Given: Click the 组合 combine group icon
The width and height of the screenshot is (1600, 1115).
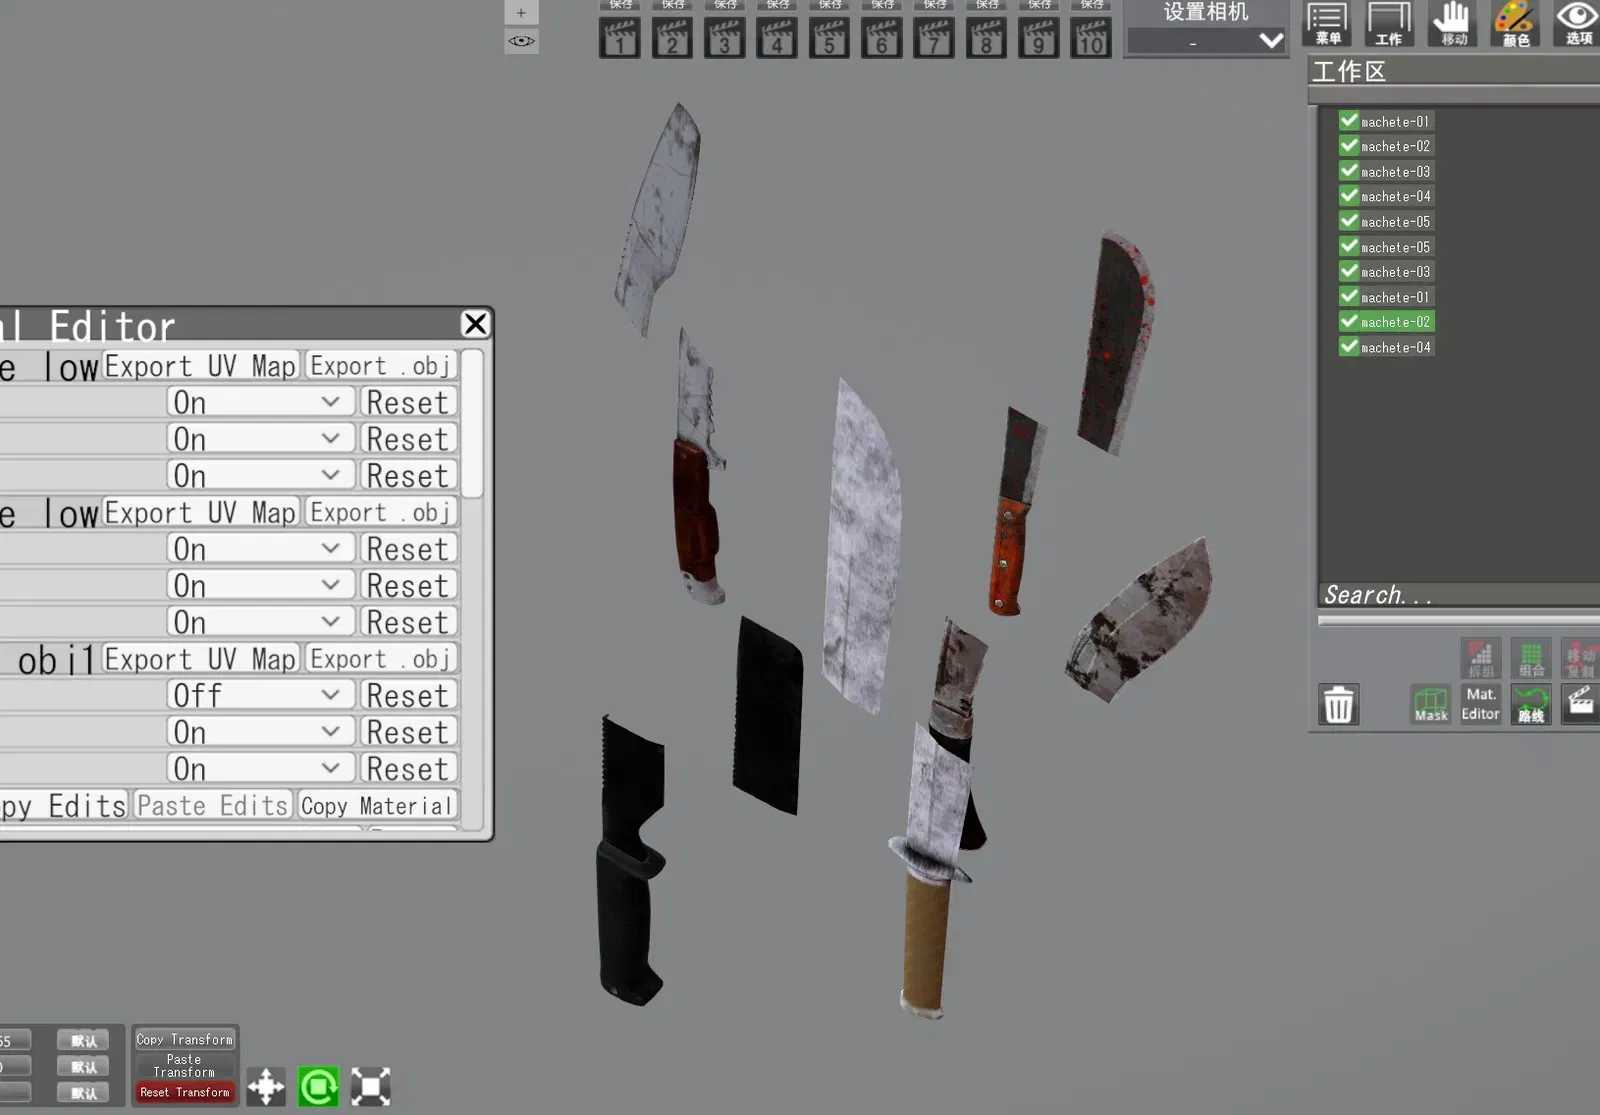Looking at the screenshot, I should click(1531, 658).
